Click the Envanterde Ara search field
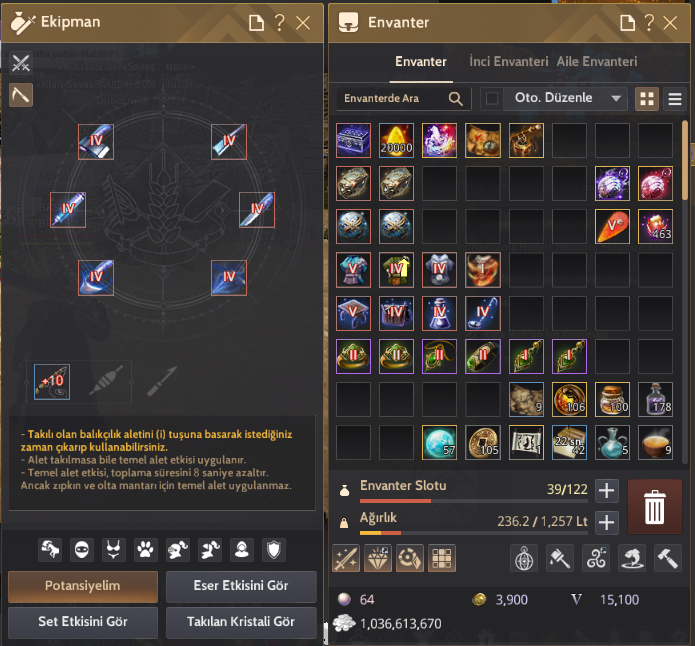 coord(392,98)
